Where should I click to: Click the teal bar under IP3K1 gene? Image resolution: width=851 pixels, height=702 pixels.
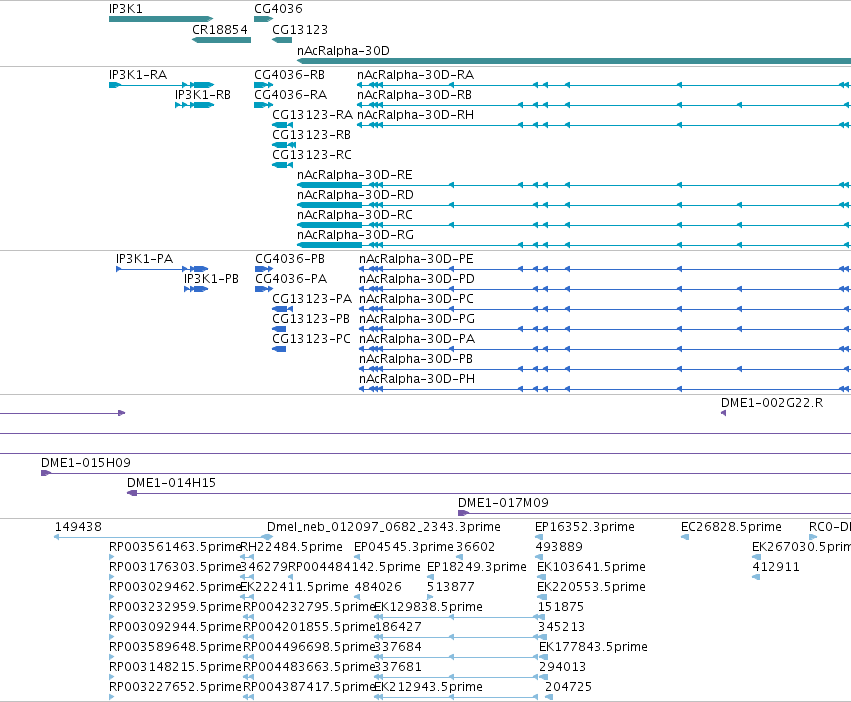[161, 19]
